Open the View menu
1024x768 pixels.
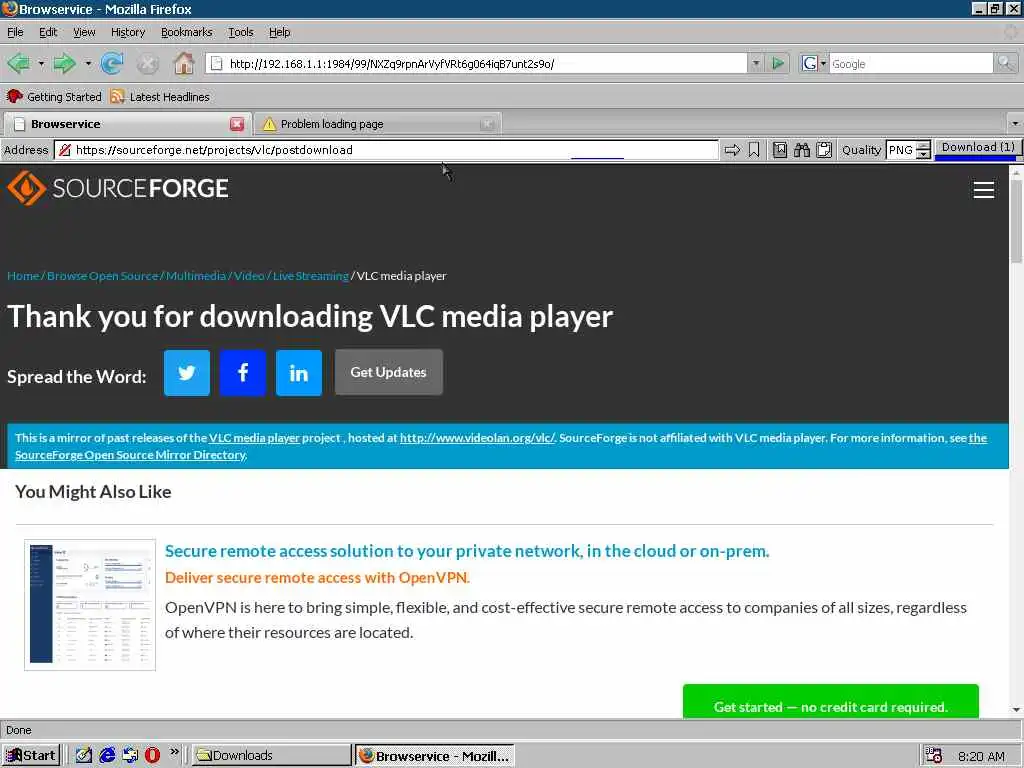[x=84, y=32]
